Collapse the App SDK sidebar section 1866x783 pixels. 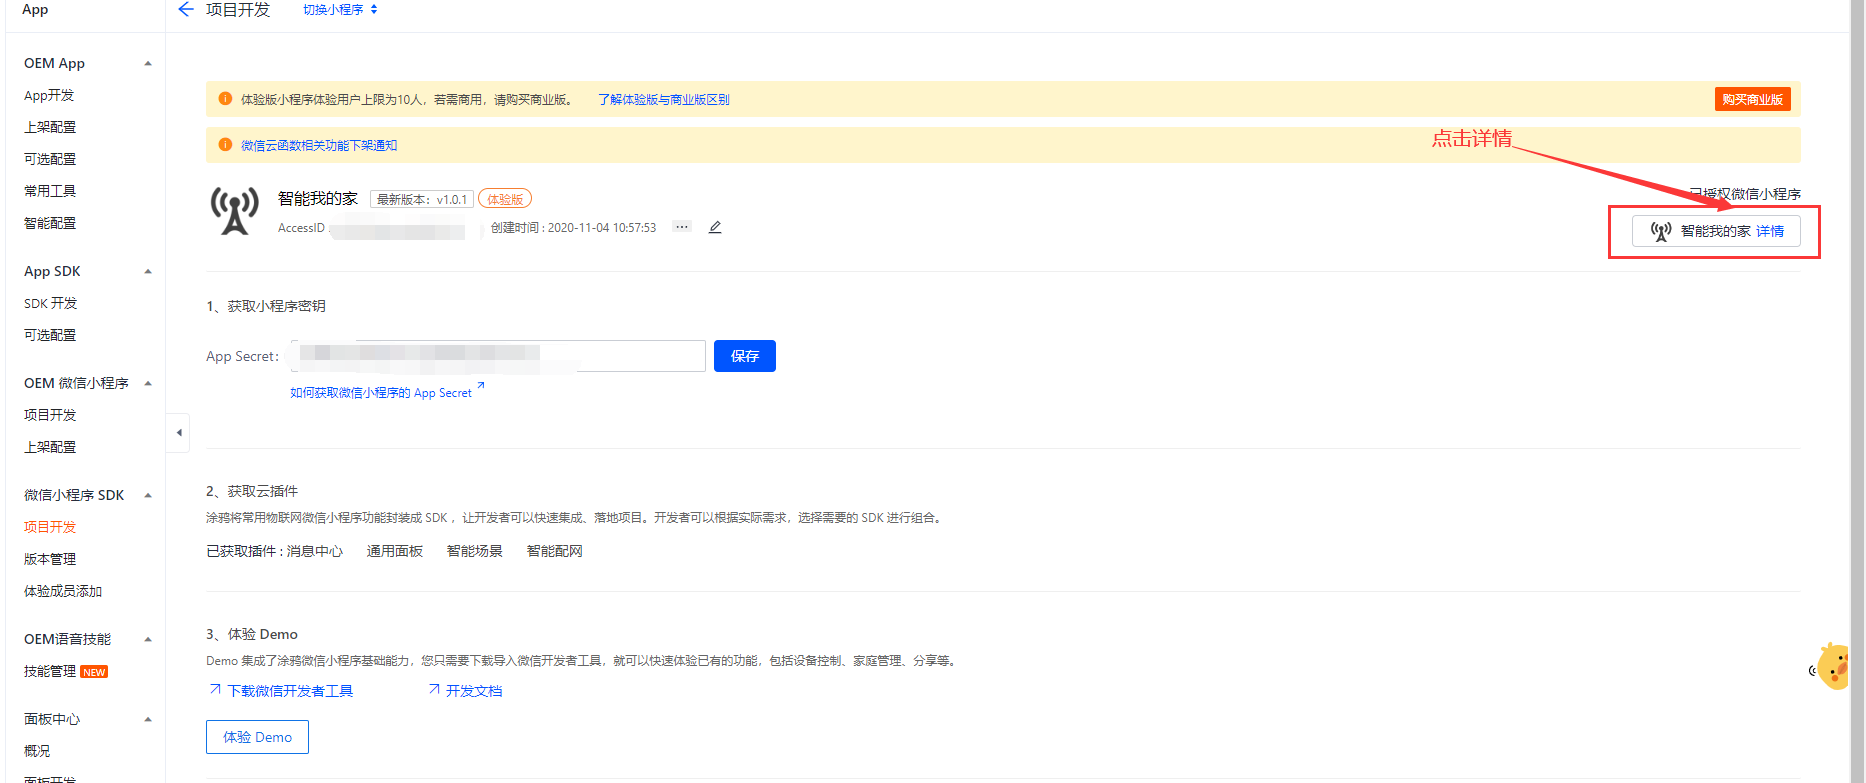[x=148, y=271]
